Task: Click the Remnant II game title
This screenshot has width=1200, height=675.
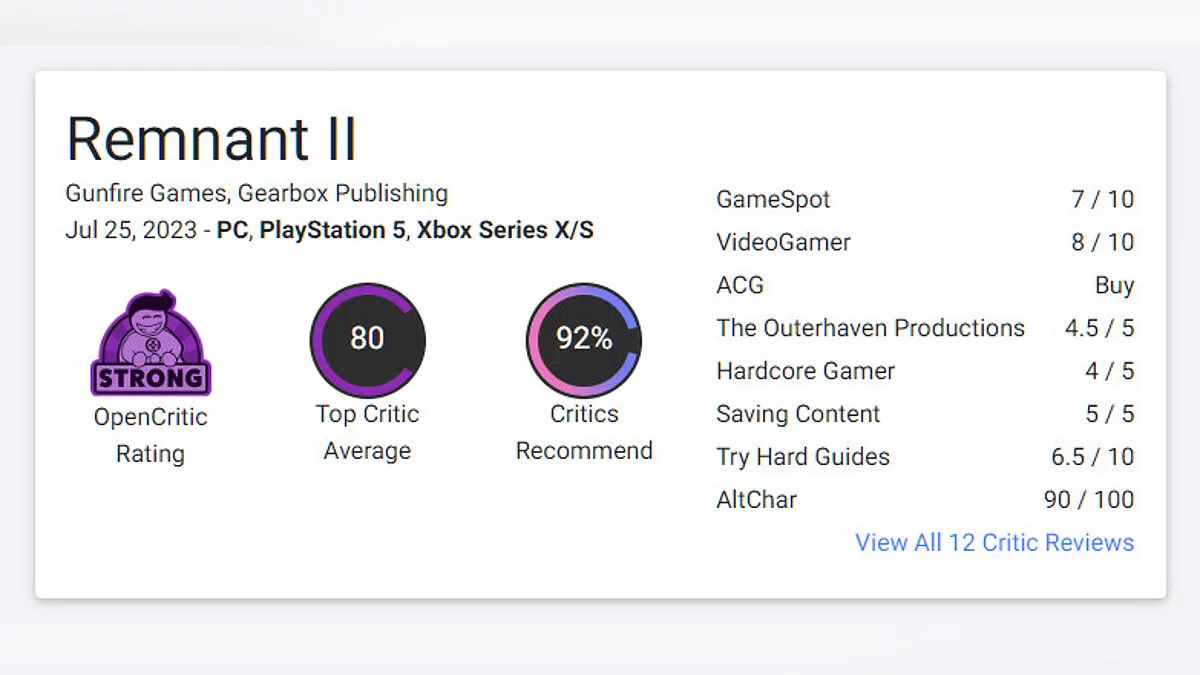Action: point(211,139)
